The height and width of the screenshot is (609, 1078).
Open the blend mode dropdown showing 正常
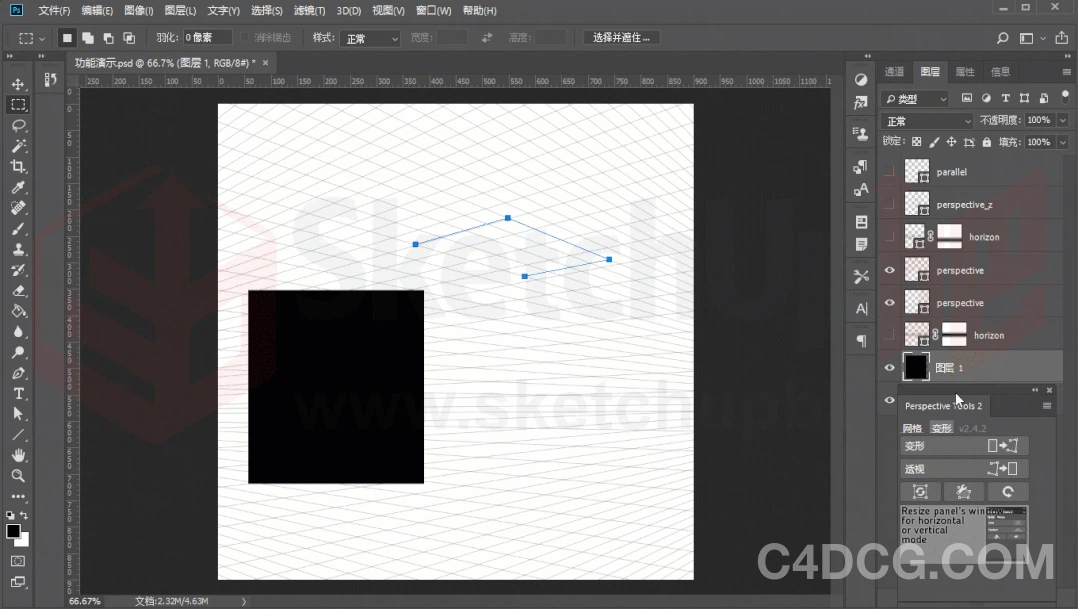(925, 119)
